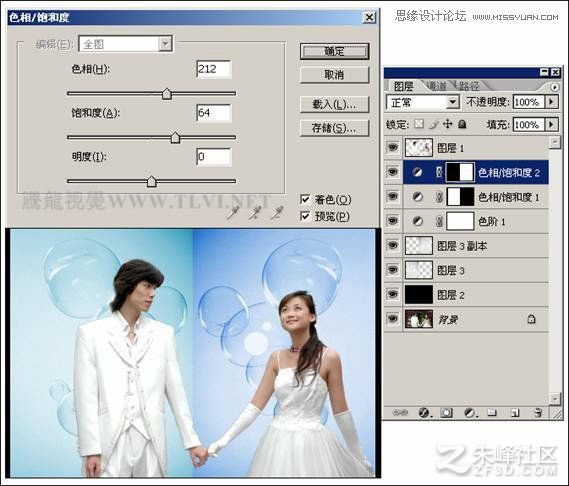569x486 pixels.
Task: Open the 正常 blend mode dropdown
Action: pos(452,102)
